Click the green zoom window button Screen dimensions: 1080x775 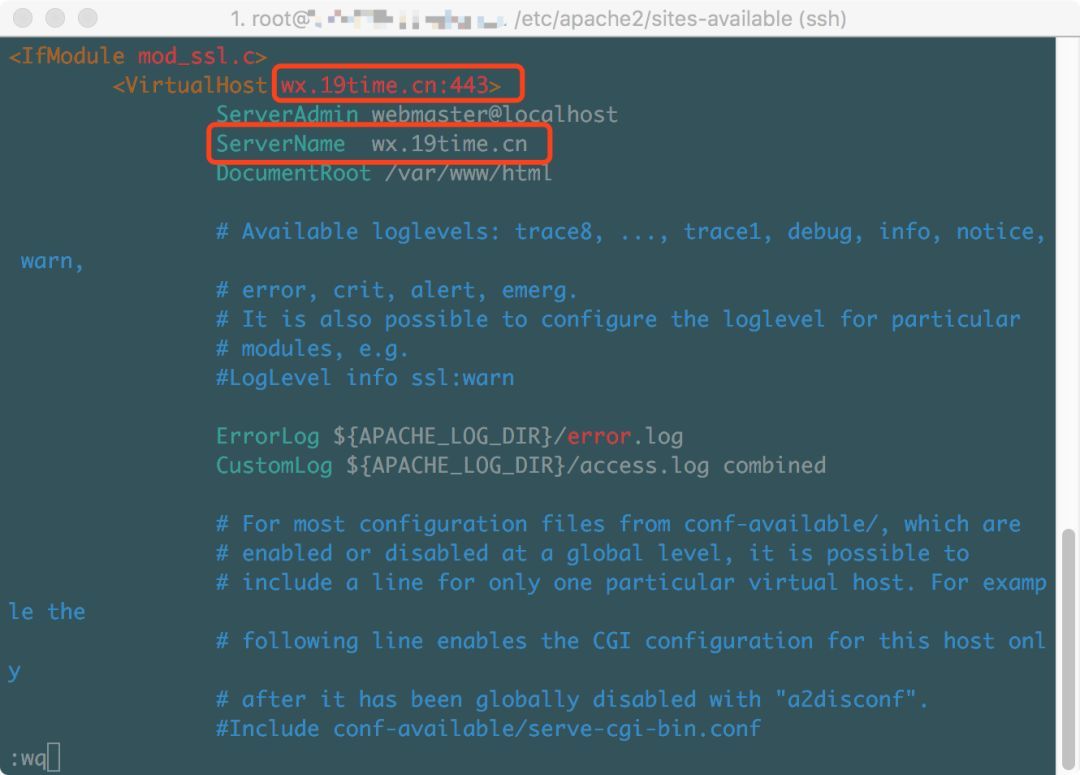[87, 18]
